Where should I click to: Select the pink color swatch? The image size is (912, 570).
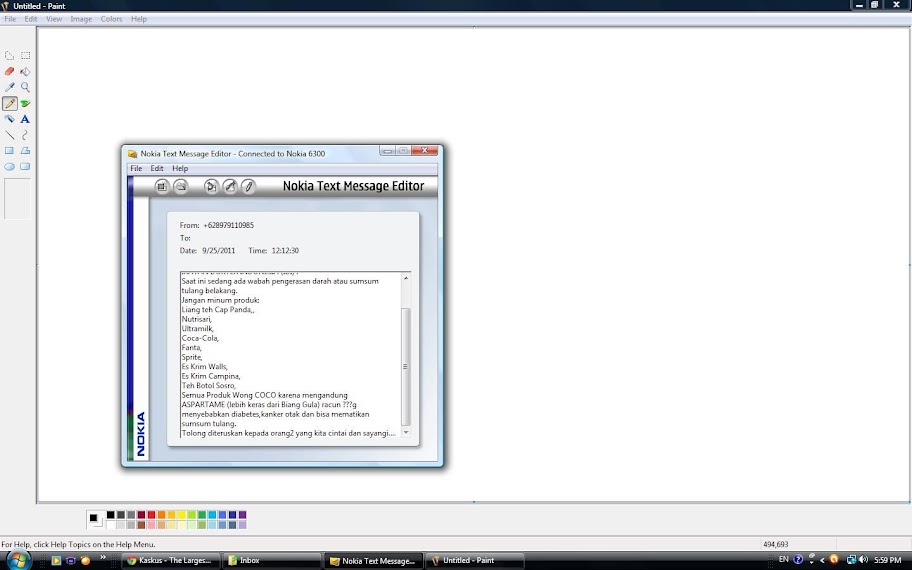click(x=151, y=525)
